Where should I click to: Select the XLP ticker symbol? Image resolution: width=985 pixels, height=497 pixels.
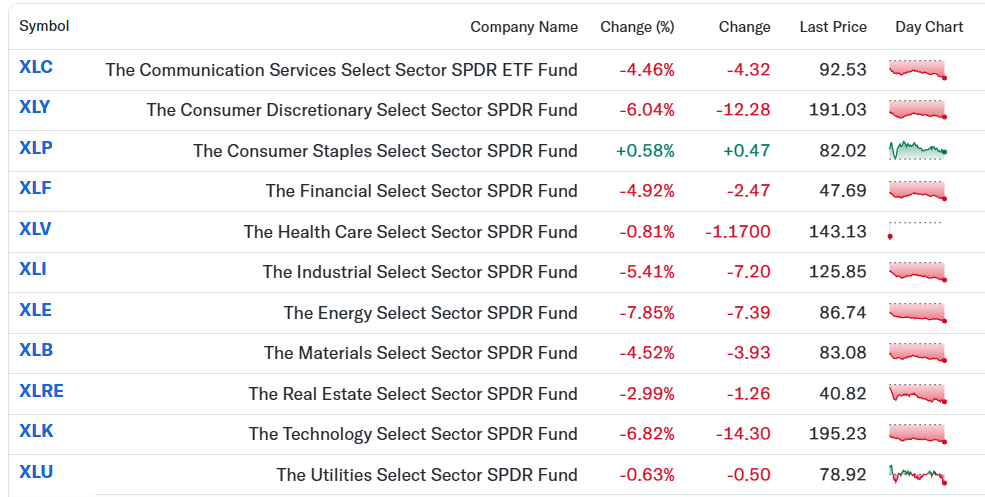tap(36, 148)
